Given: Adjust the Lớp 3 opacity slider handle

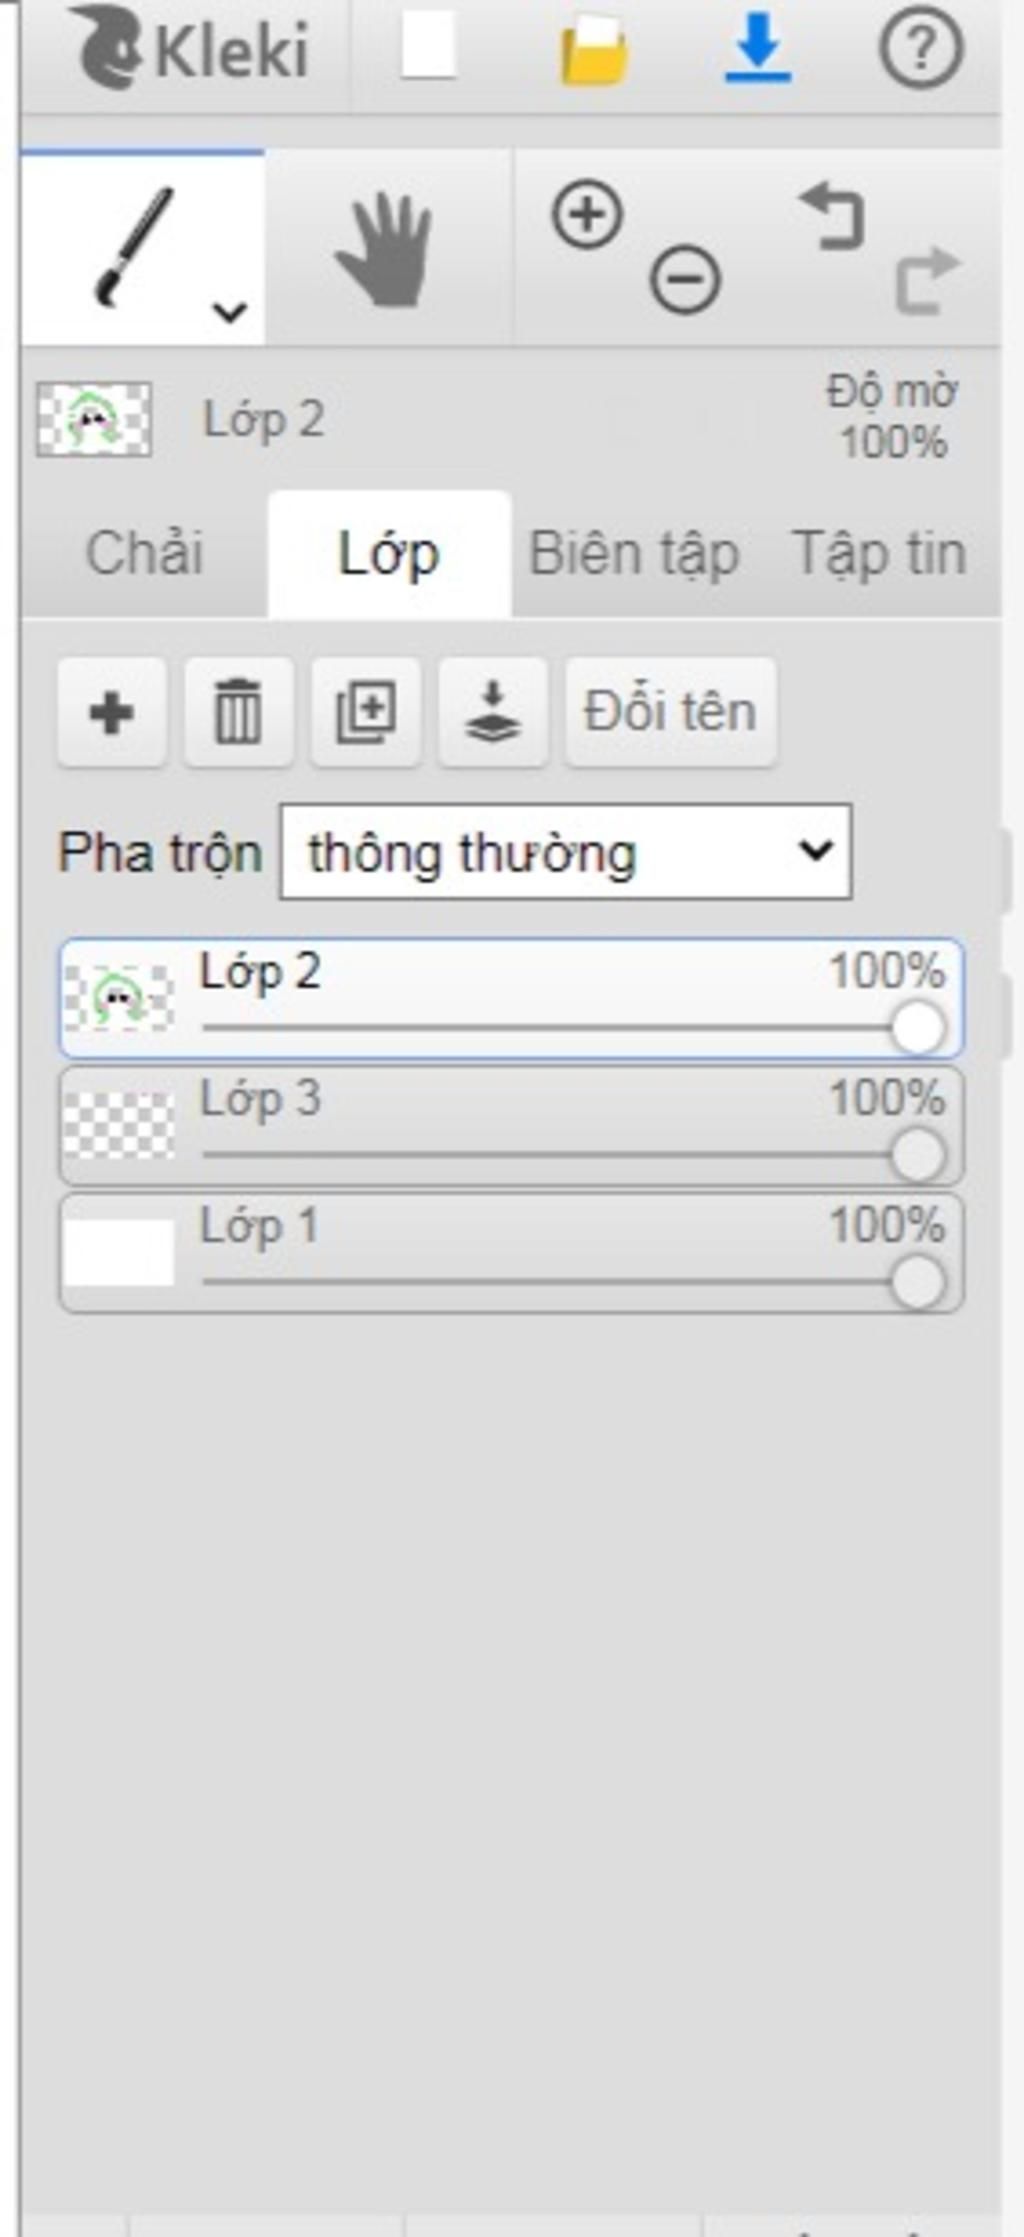Looking at the screenshot, I should pyautogui.click(x=918, y=1155).
